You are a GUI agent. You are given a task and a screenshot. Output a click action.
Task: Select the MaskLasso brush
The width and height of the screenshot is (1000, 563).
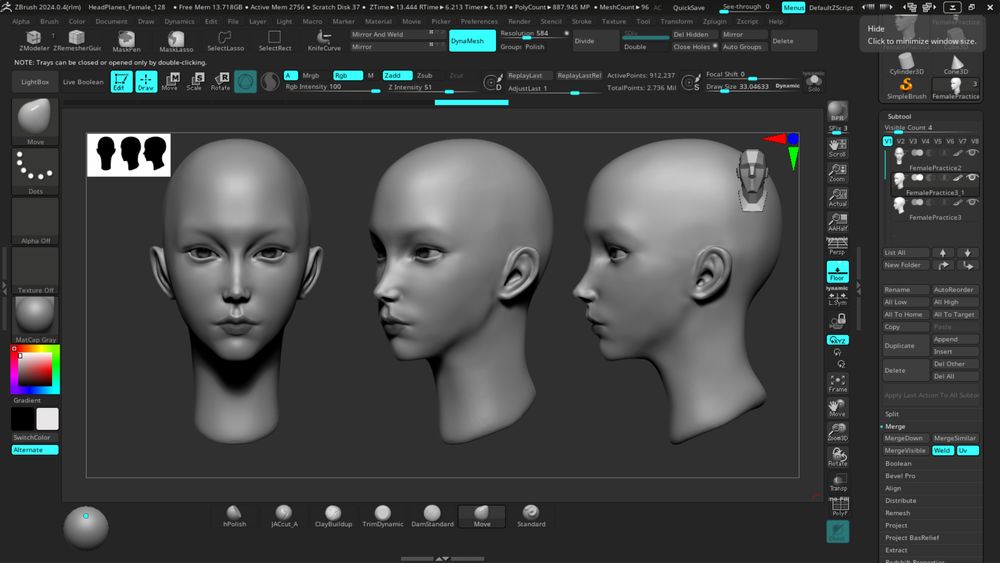(176, 41)
